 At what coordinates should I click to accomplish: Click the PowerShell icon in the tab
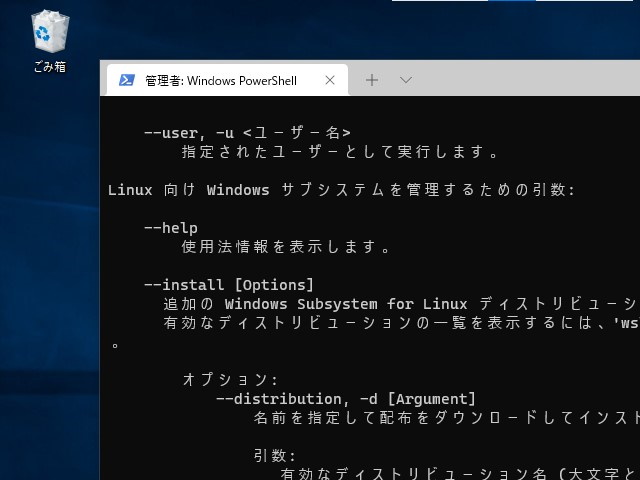pyautogui.click(x=127, y=80)
